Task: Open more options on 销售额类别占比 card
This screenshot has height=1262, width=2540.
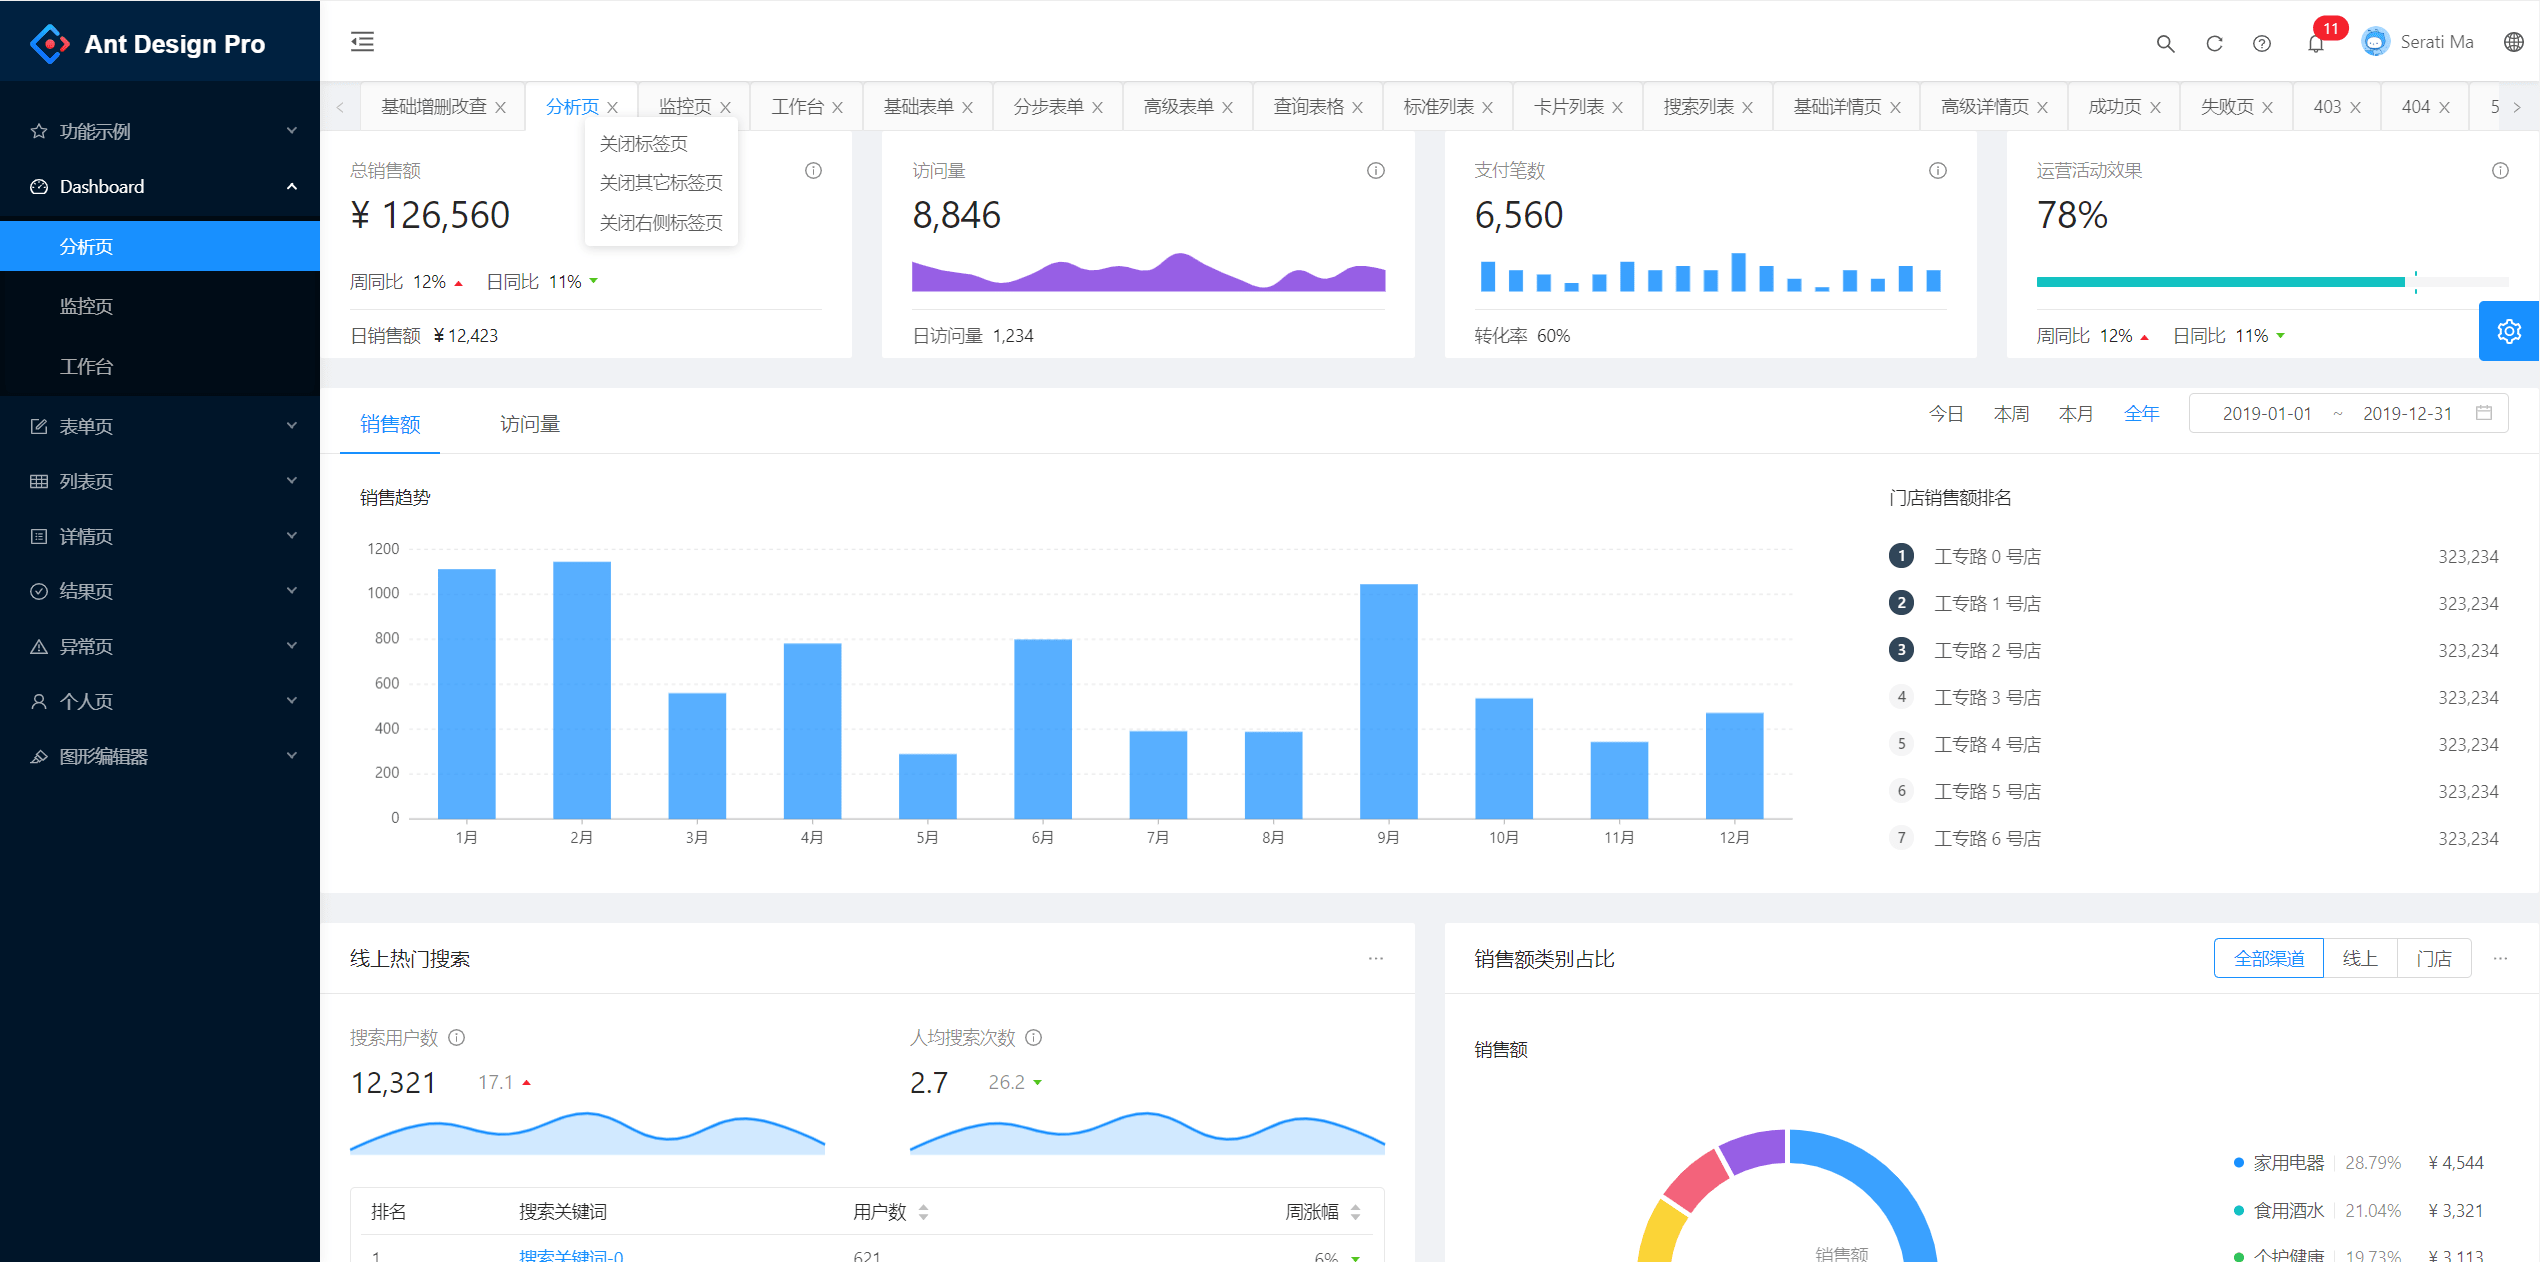Action: point(2500,958)
